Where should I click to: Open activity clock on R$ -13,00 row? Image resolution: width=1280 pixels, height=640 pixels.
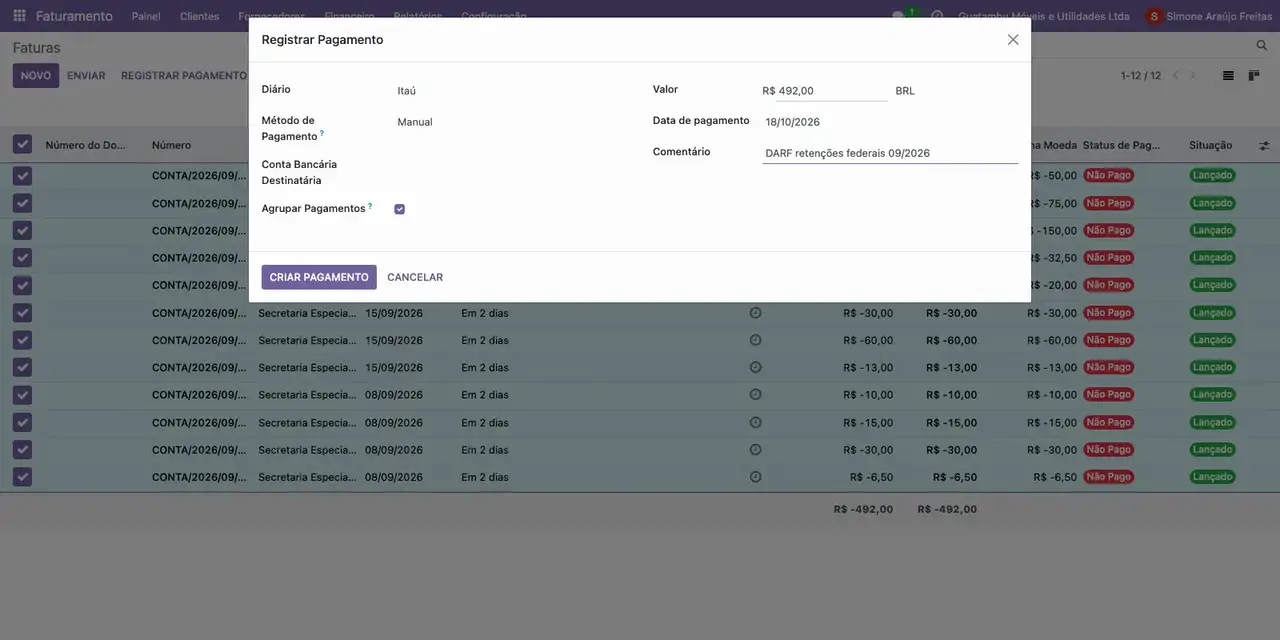coord(755,367)
